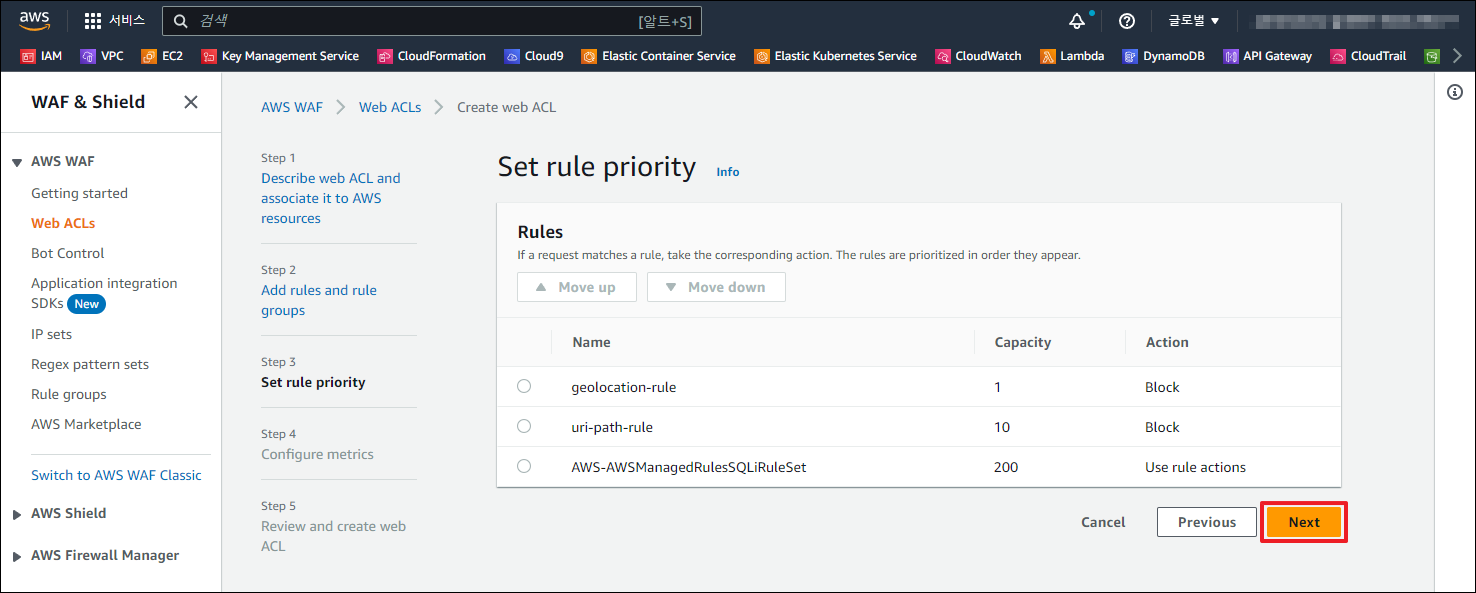Open the info panel icon
1476x593 pixels.
pos(1455,92)
